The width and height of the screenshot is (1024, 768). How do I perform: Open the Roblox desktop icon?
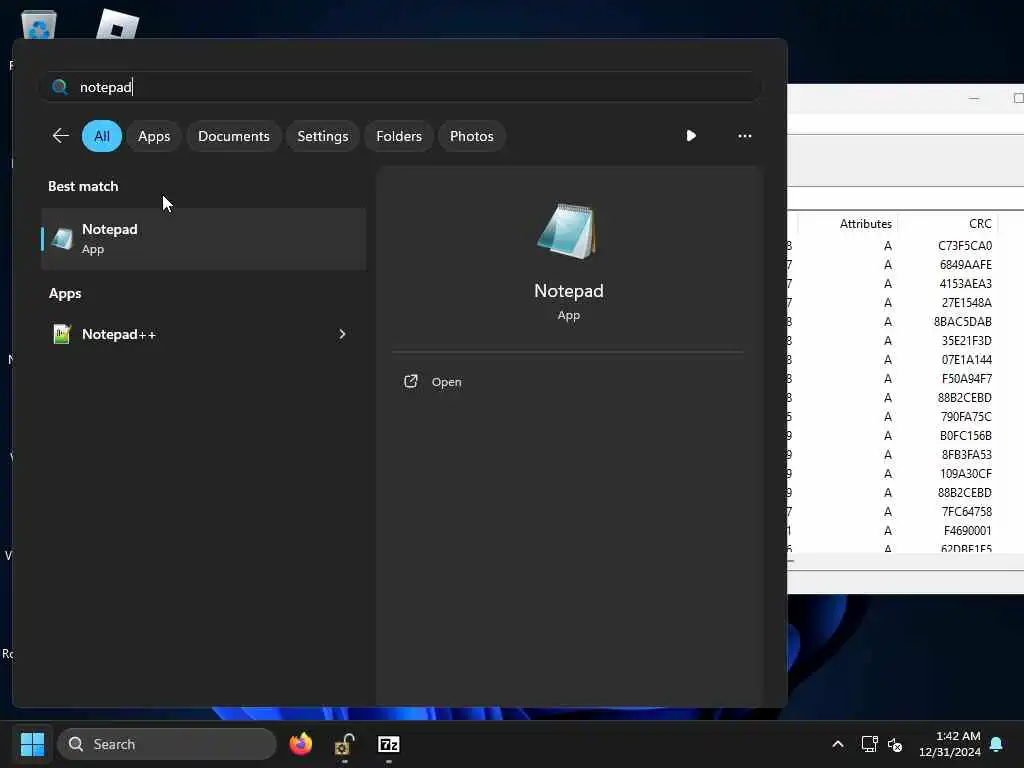point(117,25)
